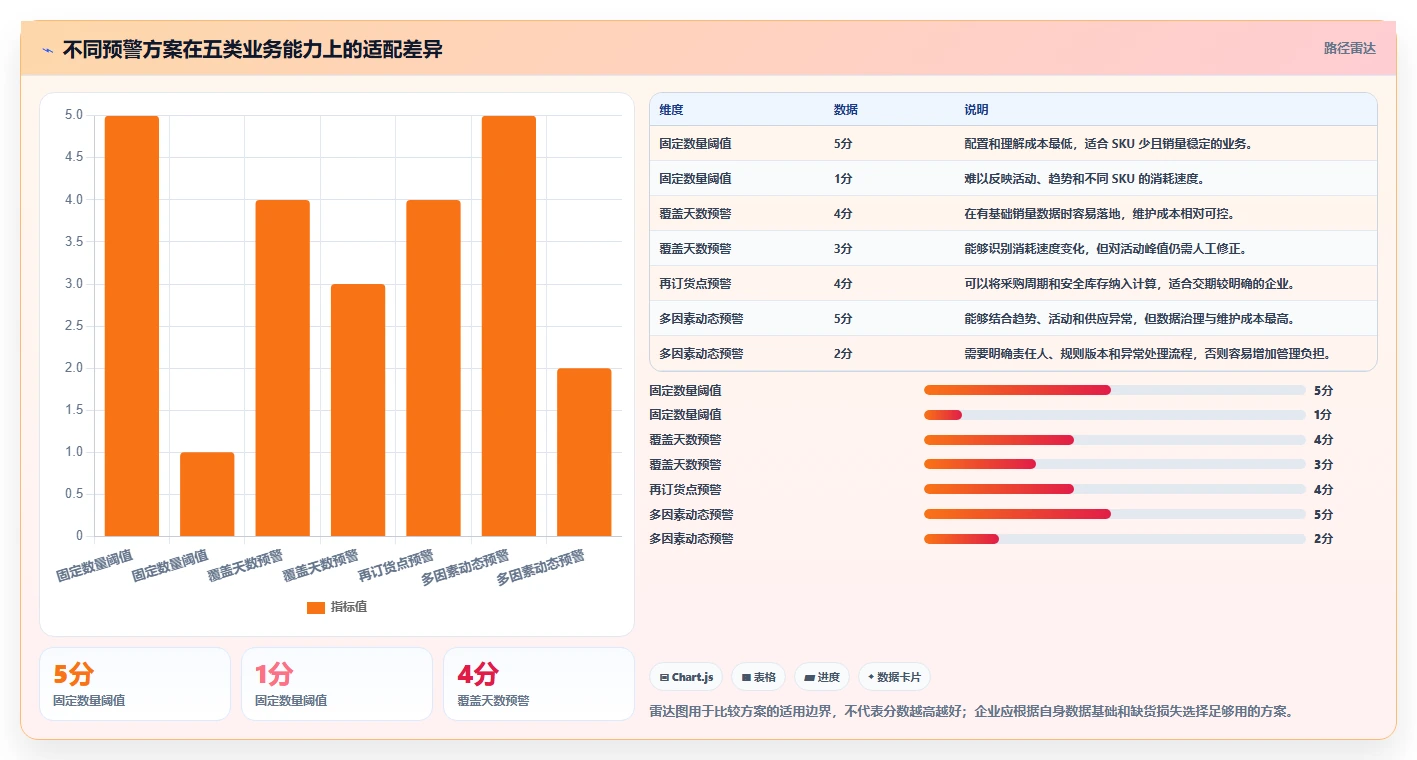Click the chart bar with value 3
Viewport: 1417px width, 760px height.
click(x=358, y=410)
